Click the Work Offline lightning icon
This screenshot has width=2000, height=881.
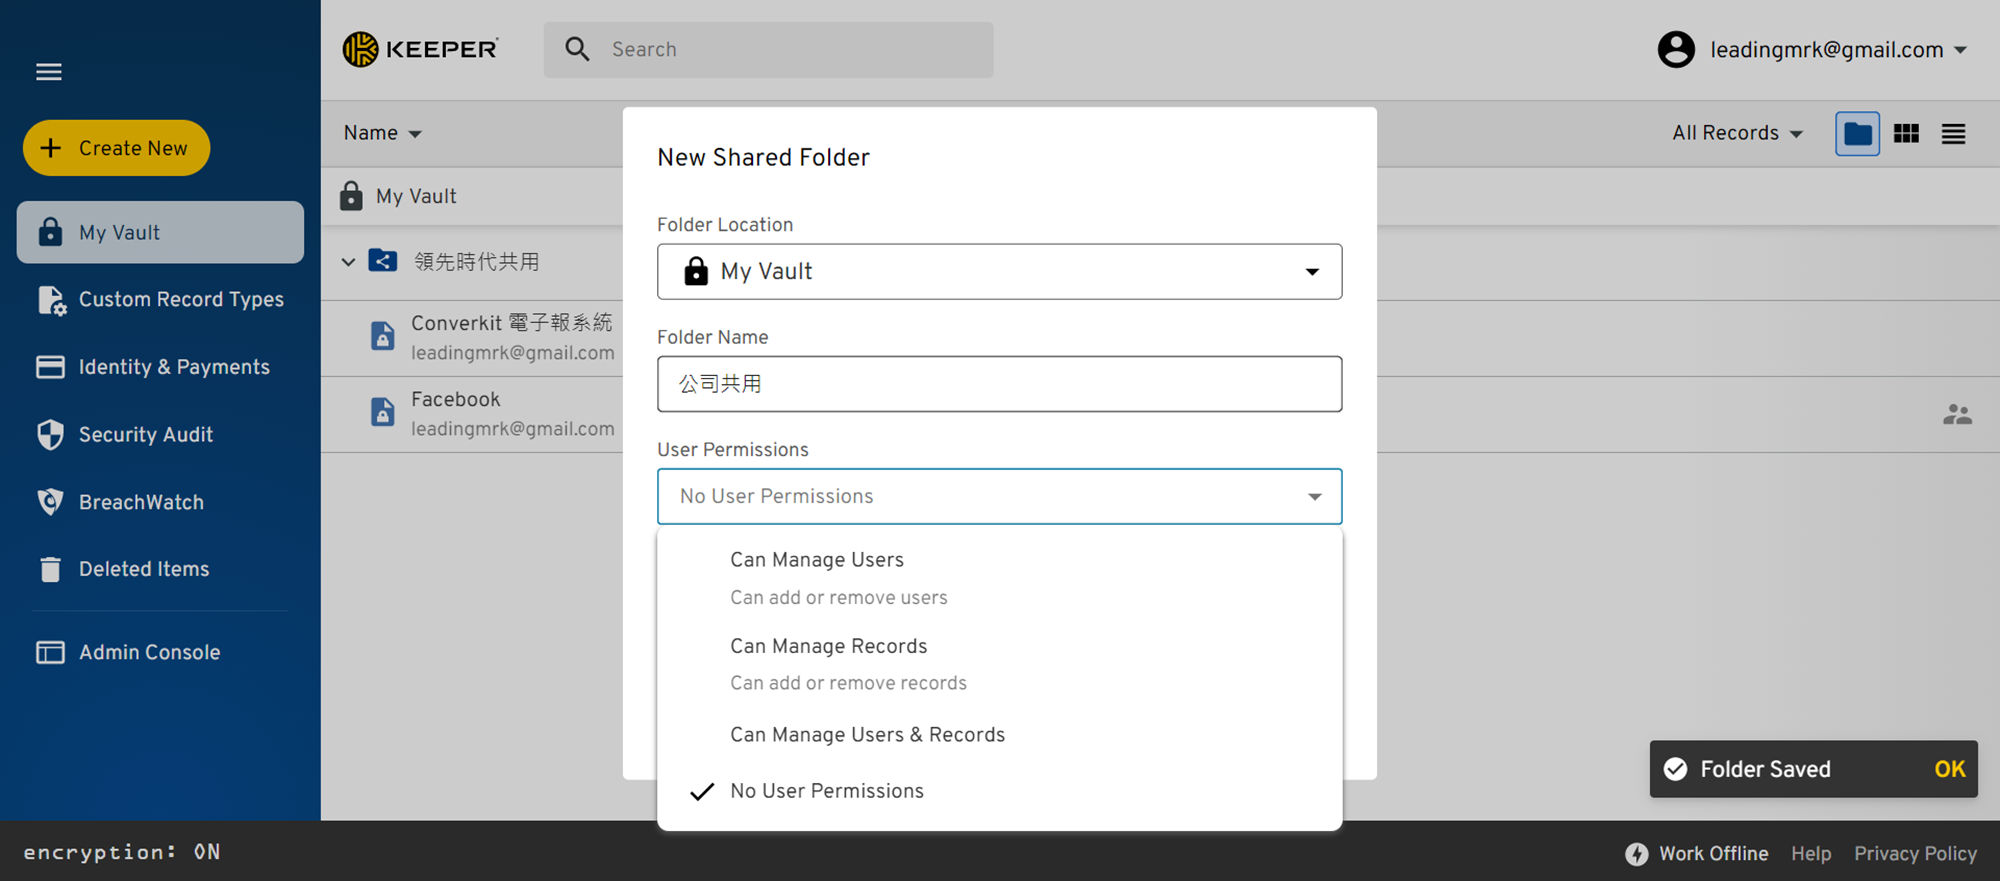tap(1636, 853)
